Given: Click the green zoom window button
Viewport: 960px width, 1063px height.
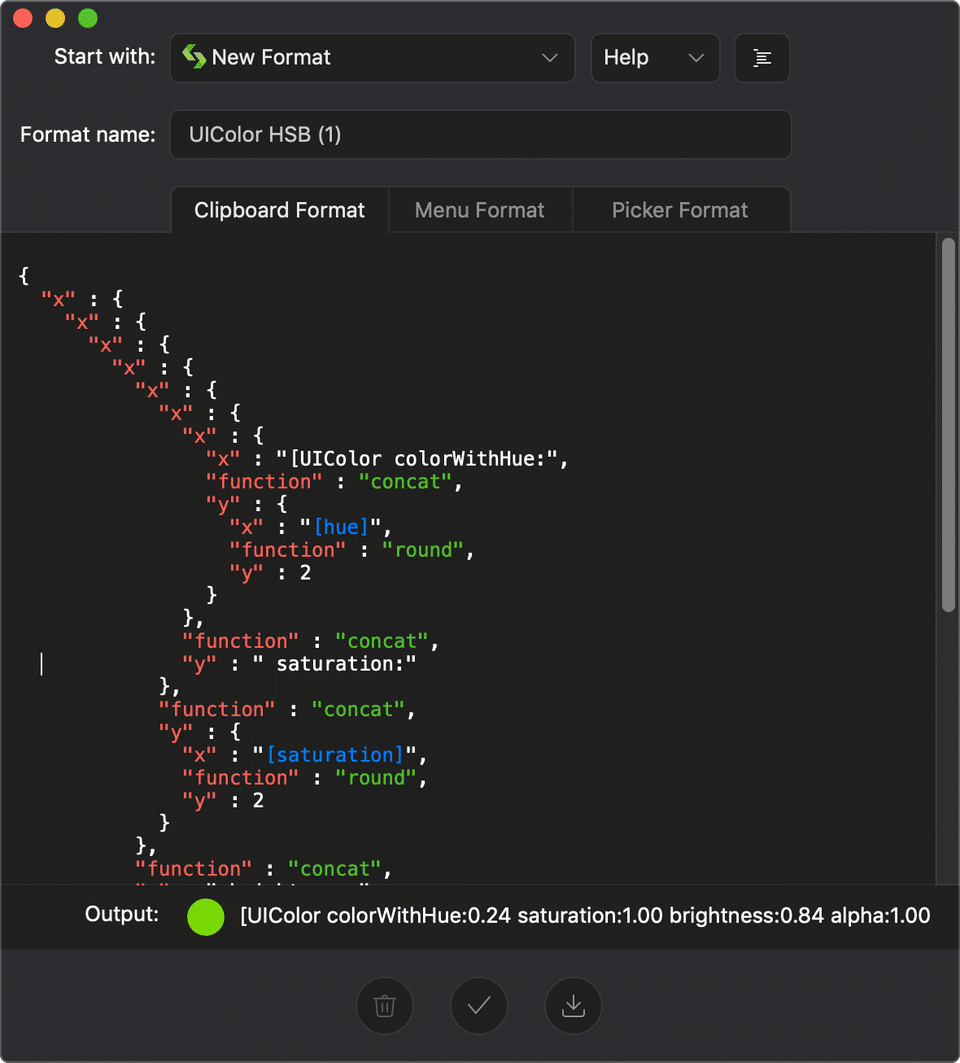Looking at the screenshot, I should coord(88,18).
